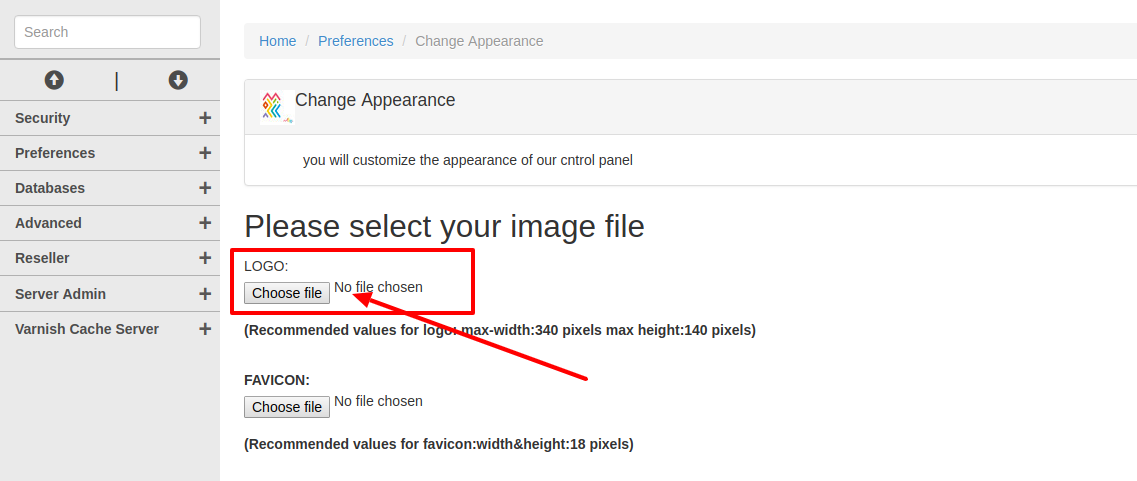Expand the Databases plus icon
The image size is (1137, 481).
[x=205, y=188]
